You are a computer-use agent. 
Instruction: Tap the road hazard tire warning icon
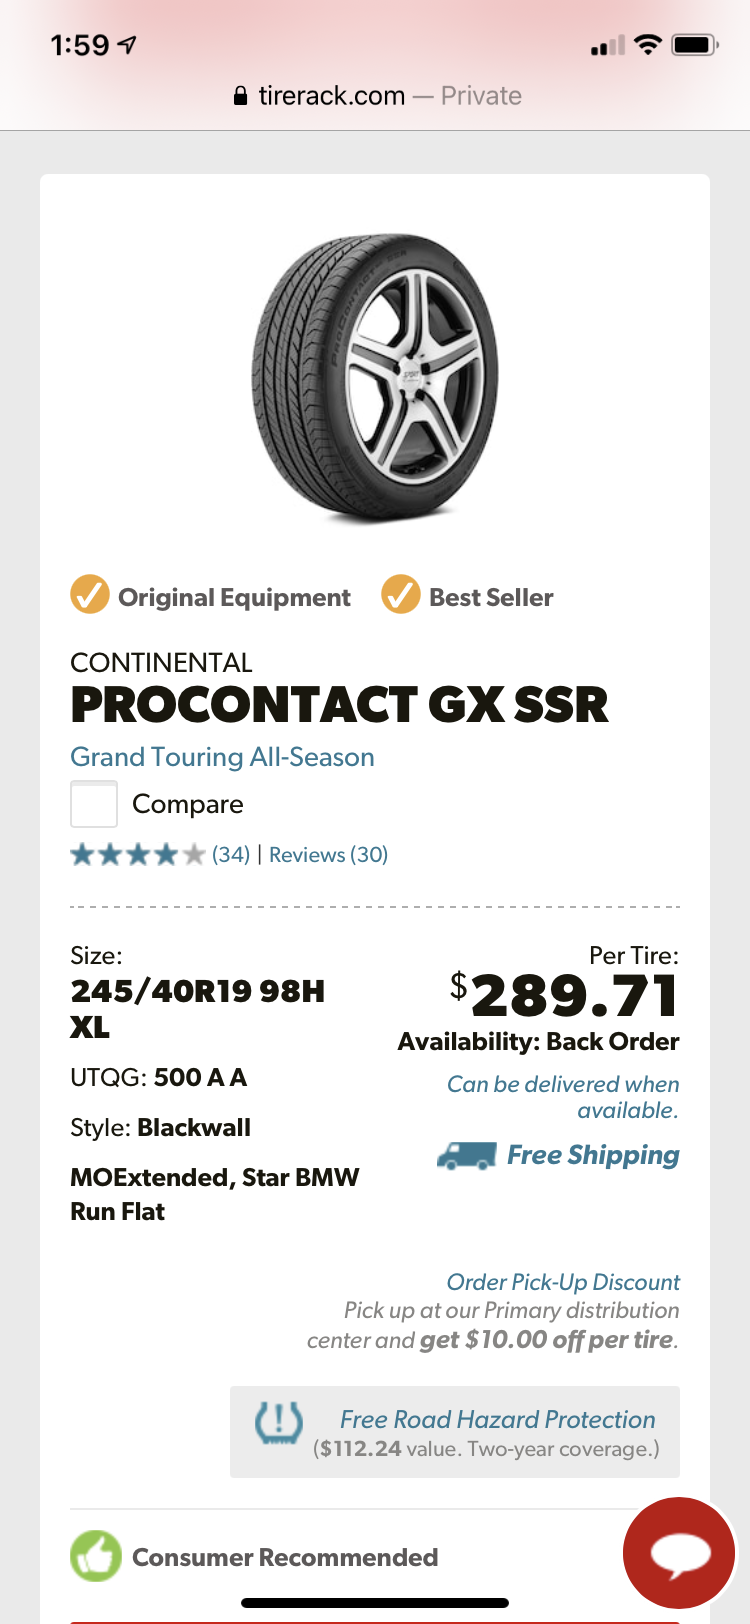[279, 1422]
